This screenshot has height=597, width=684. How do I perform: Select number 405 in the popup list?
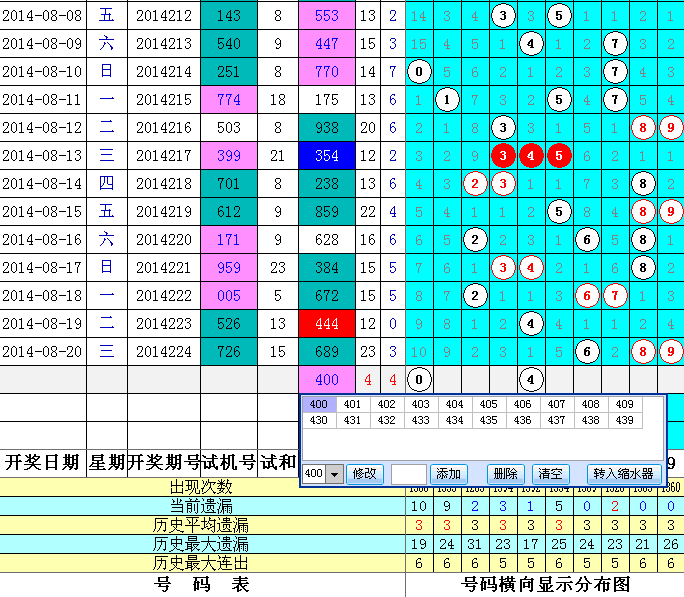click(488, 404)
